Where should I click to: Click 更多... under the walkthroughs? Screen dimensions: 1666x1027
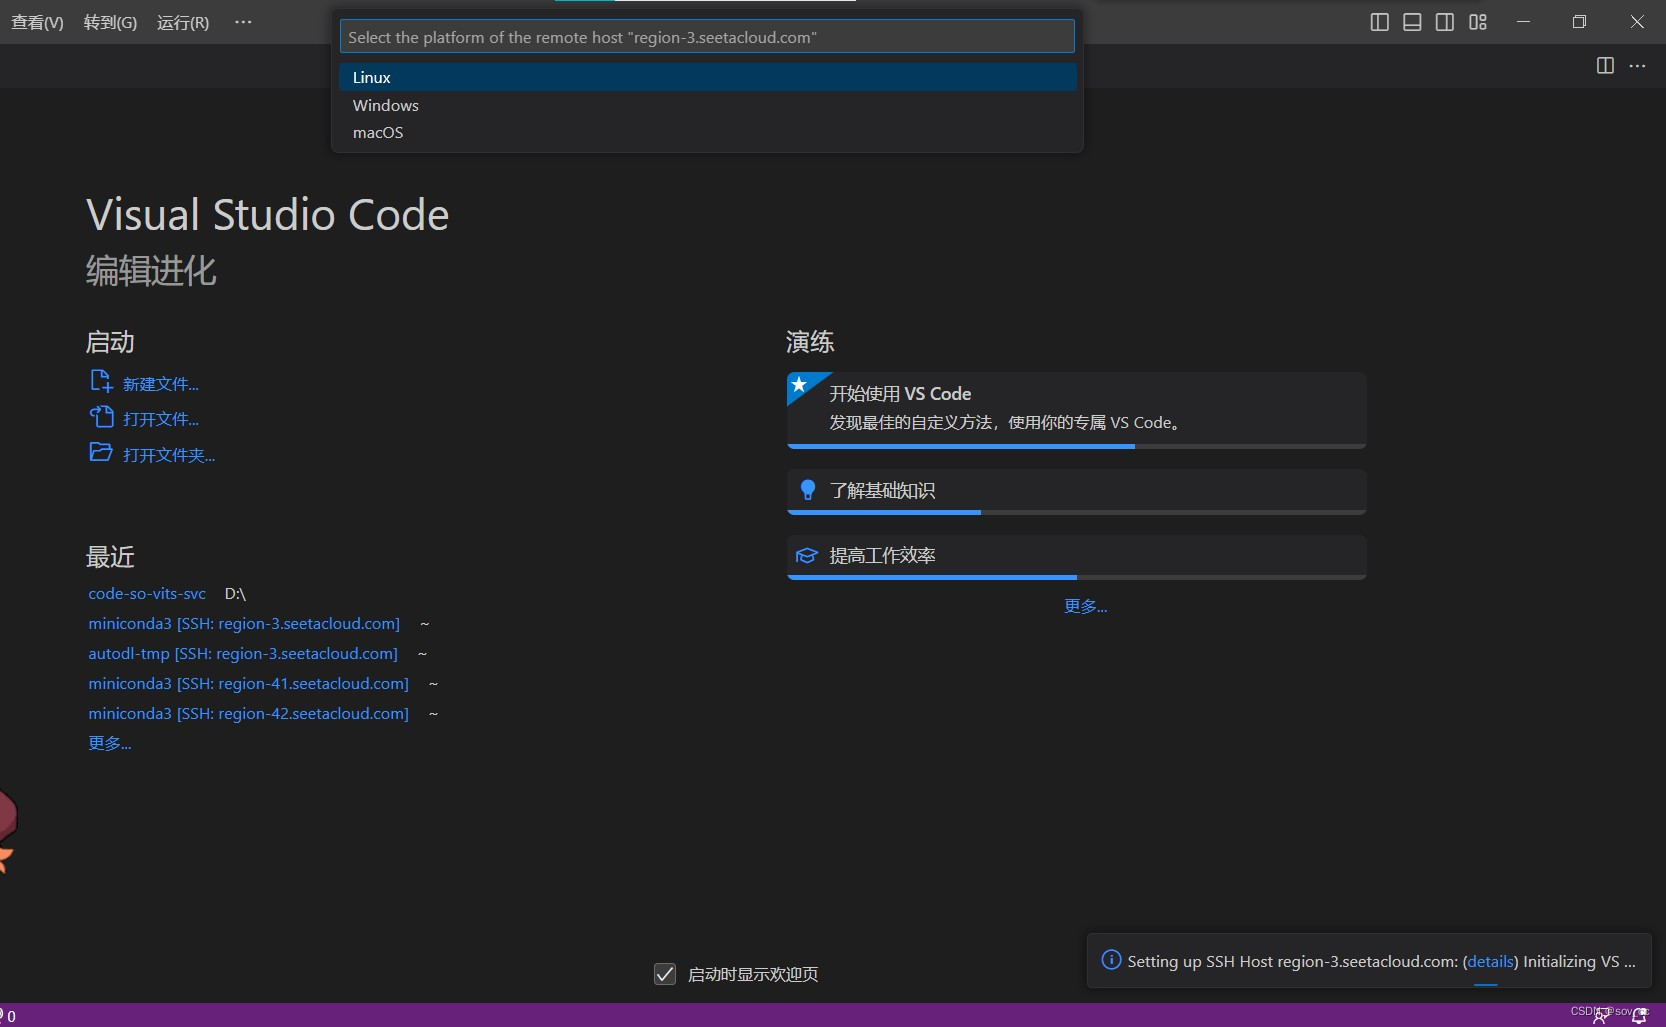point(1086,606)
